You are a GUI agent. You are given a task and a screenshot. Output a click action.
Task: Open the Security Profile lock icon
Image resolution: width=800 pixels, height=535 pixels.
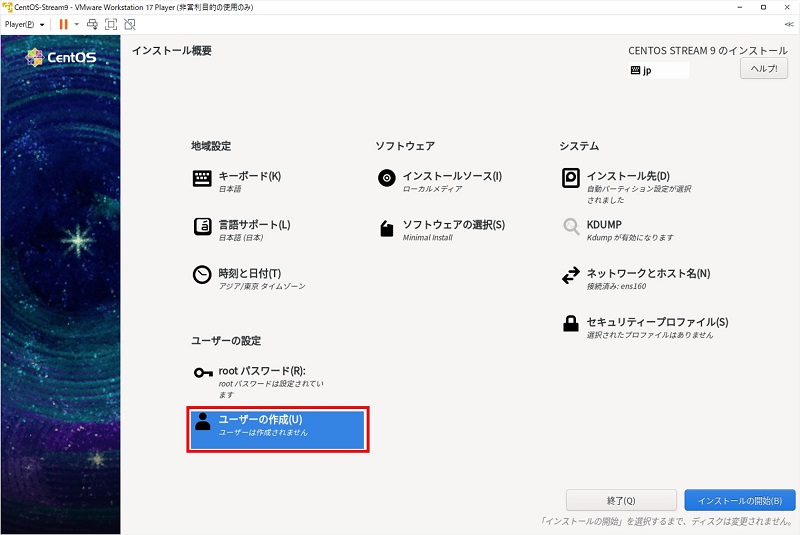click(x=570, y=323)
